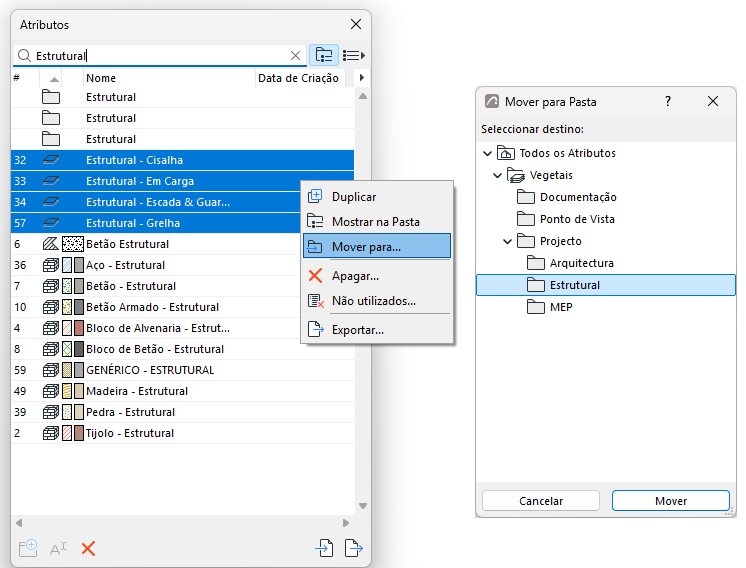Choose Não utilizados... menu entry
Image resolution: width=746 pixels, height=568 pixels.
(377, 301)
